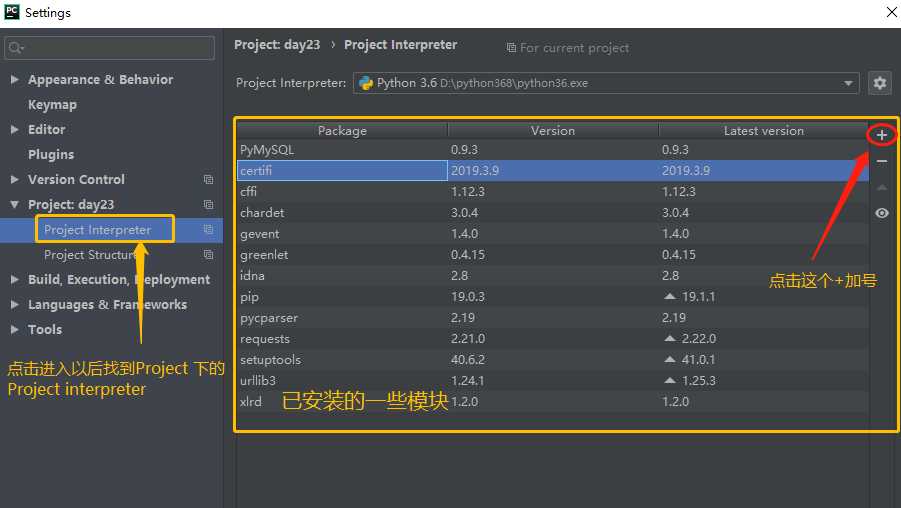Screen dimensions: 901x508
Task: Collapse the Project: day23 section
Action: pyautogui.click(x=14, y=205)
